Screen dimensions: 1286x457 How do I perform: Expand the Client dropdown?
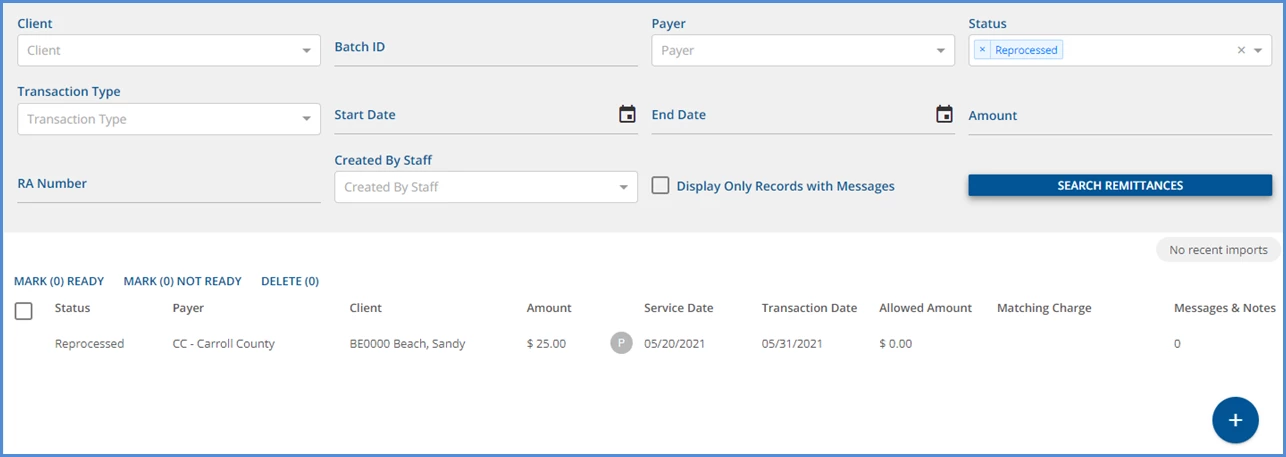[307, 51]
